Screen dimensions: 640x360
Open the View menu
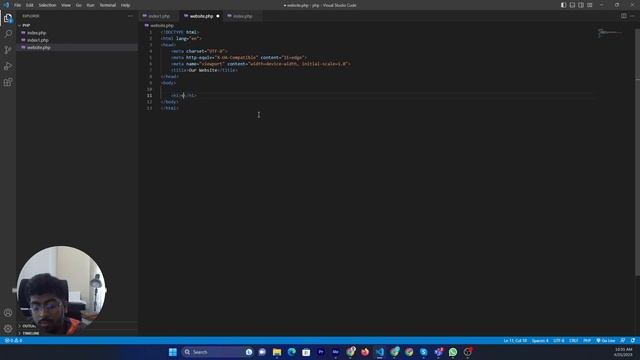point(66,5)
